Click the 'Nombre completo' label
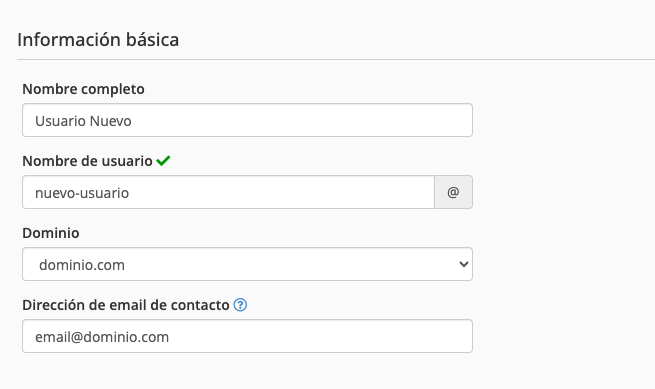 pyautogui.click(x=84, y=89)
